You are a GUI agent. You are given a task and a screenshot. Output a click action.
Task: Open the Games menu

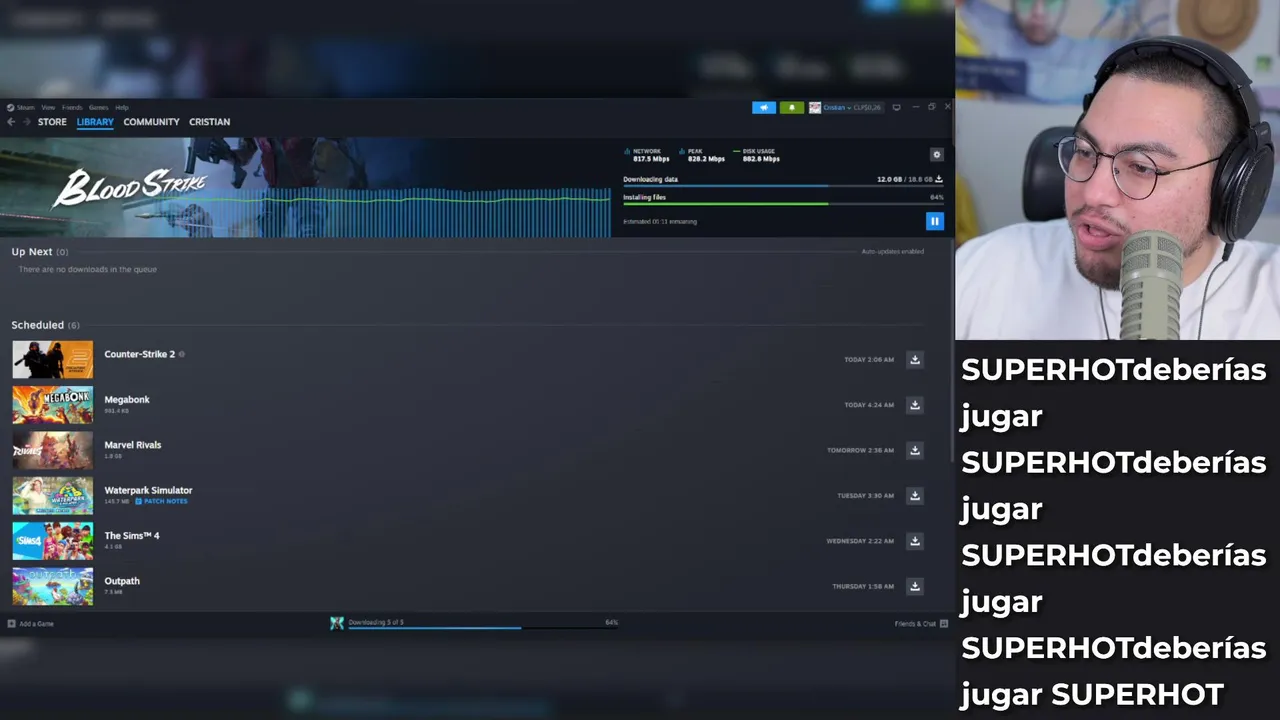[x=98, y=107]
